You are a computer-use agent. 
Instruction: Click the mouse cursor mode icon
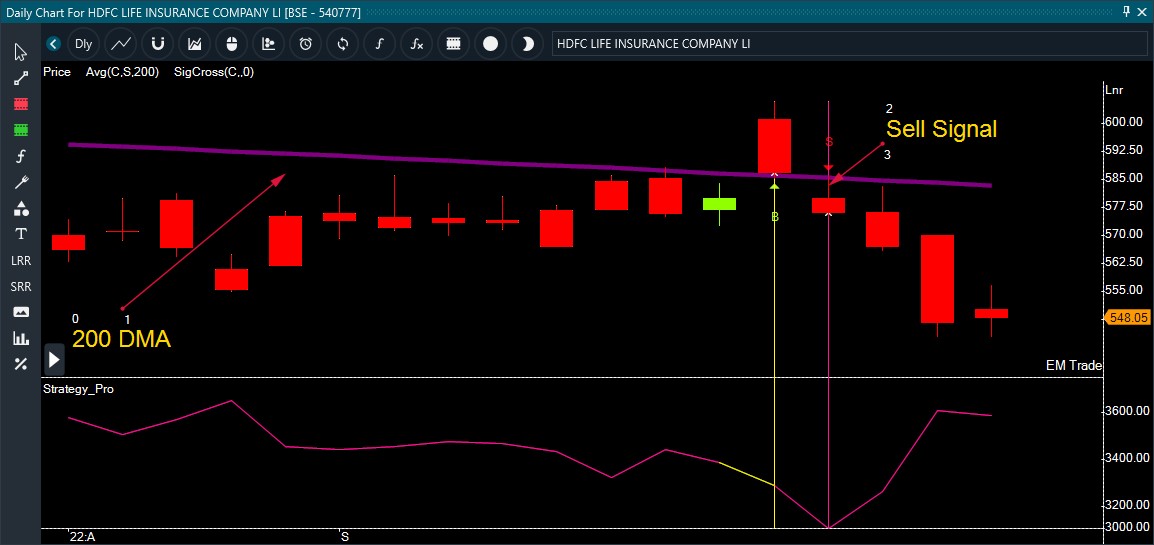tap(232, 44)
